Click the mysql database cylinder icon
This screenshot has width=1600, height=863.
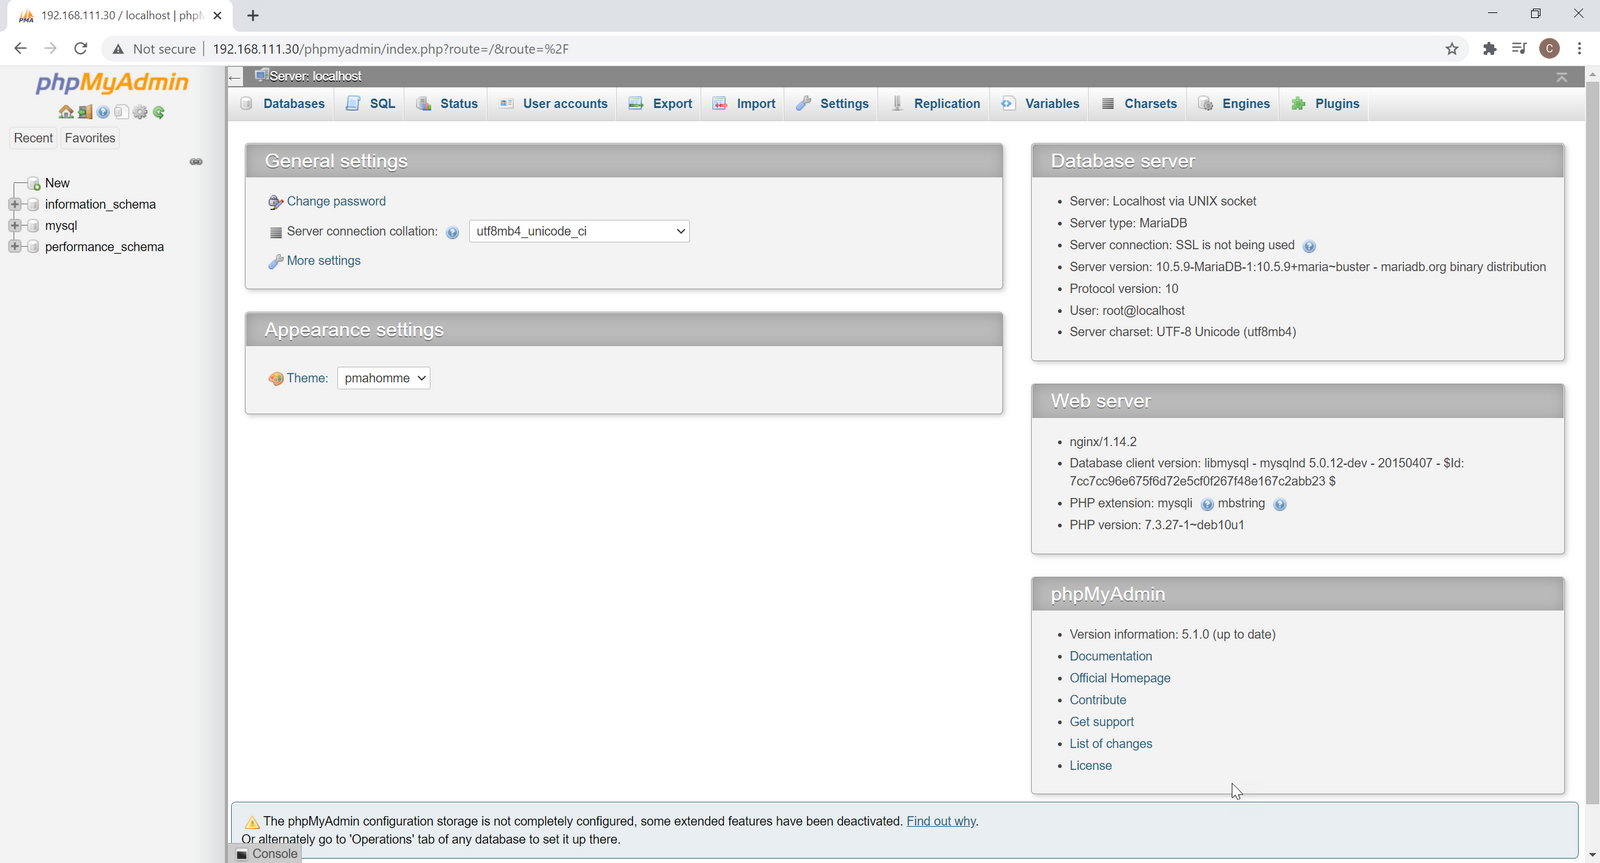34,226
